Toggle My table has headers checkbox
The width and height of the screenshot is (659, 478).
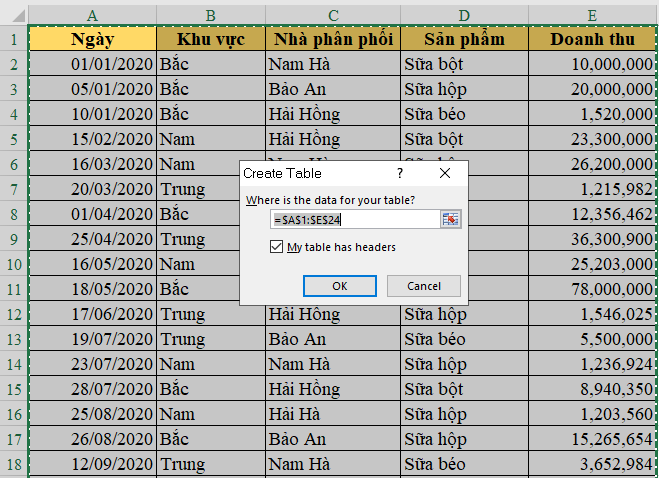tap(276, 247)
